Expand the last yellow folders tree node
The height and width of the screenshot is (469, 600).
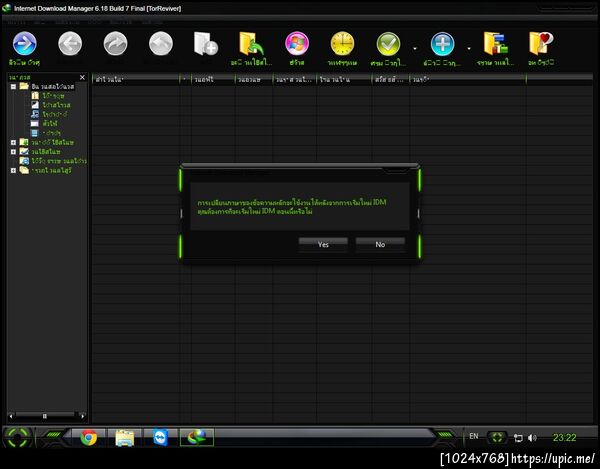point(13,170)
